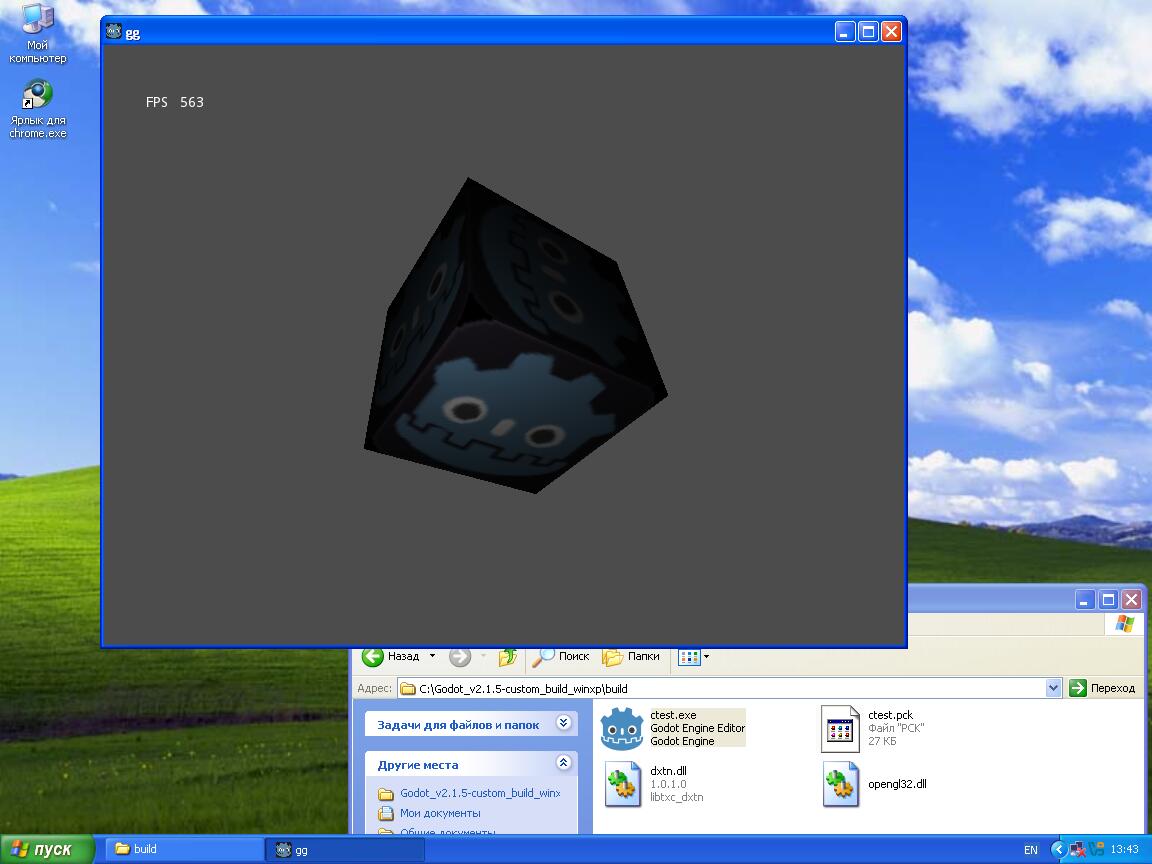This screenshot has height=864, width=1152.
Task: Click the пуск Start button
Action: coord(47,849)
